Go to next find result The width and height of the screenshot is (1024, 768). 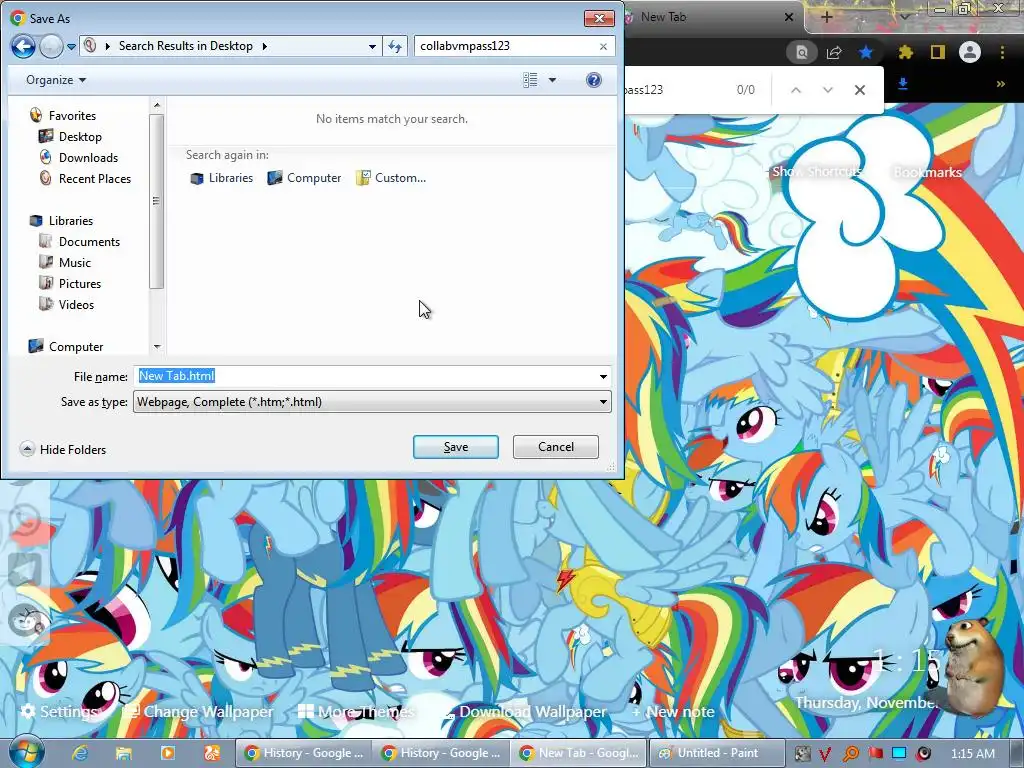click(x=827, y=90)
